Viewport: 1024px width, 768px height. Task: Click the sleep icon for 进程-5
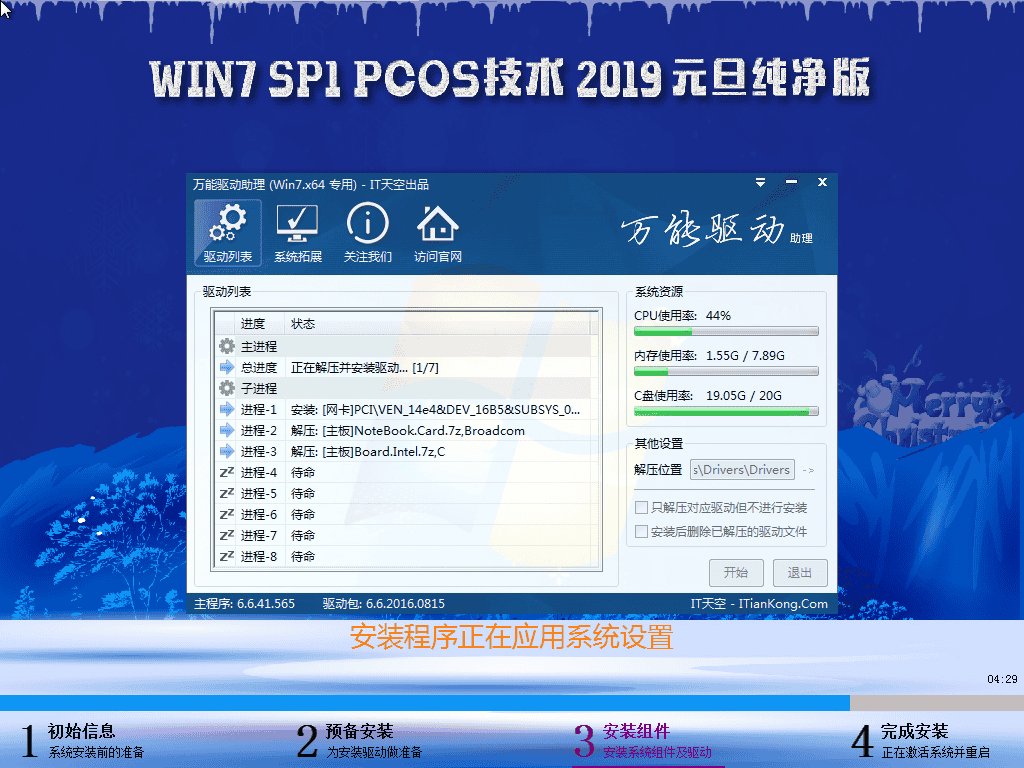pos(227,493)
